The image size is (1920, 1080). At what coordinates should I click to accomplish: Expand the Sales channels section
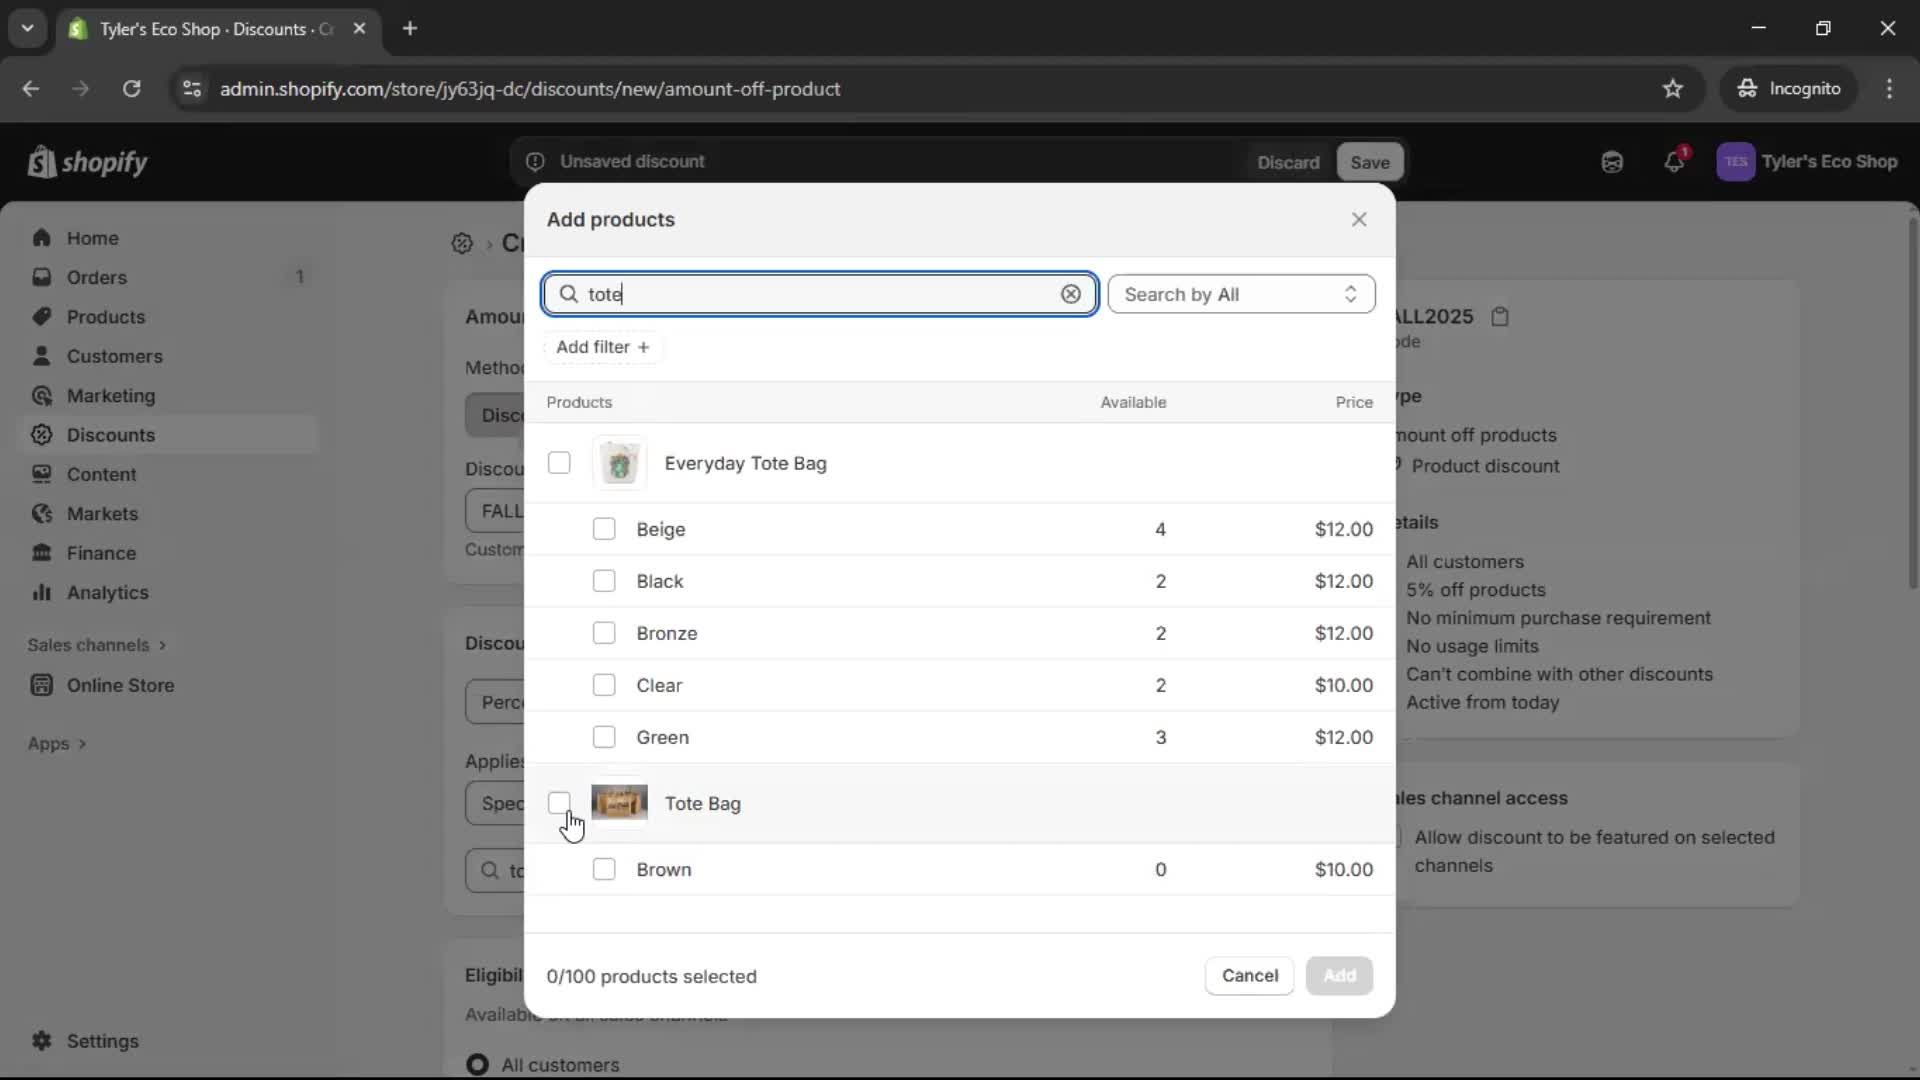(97, 645)
